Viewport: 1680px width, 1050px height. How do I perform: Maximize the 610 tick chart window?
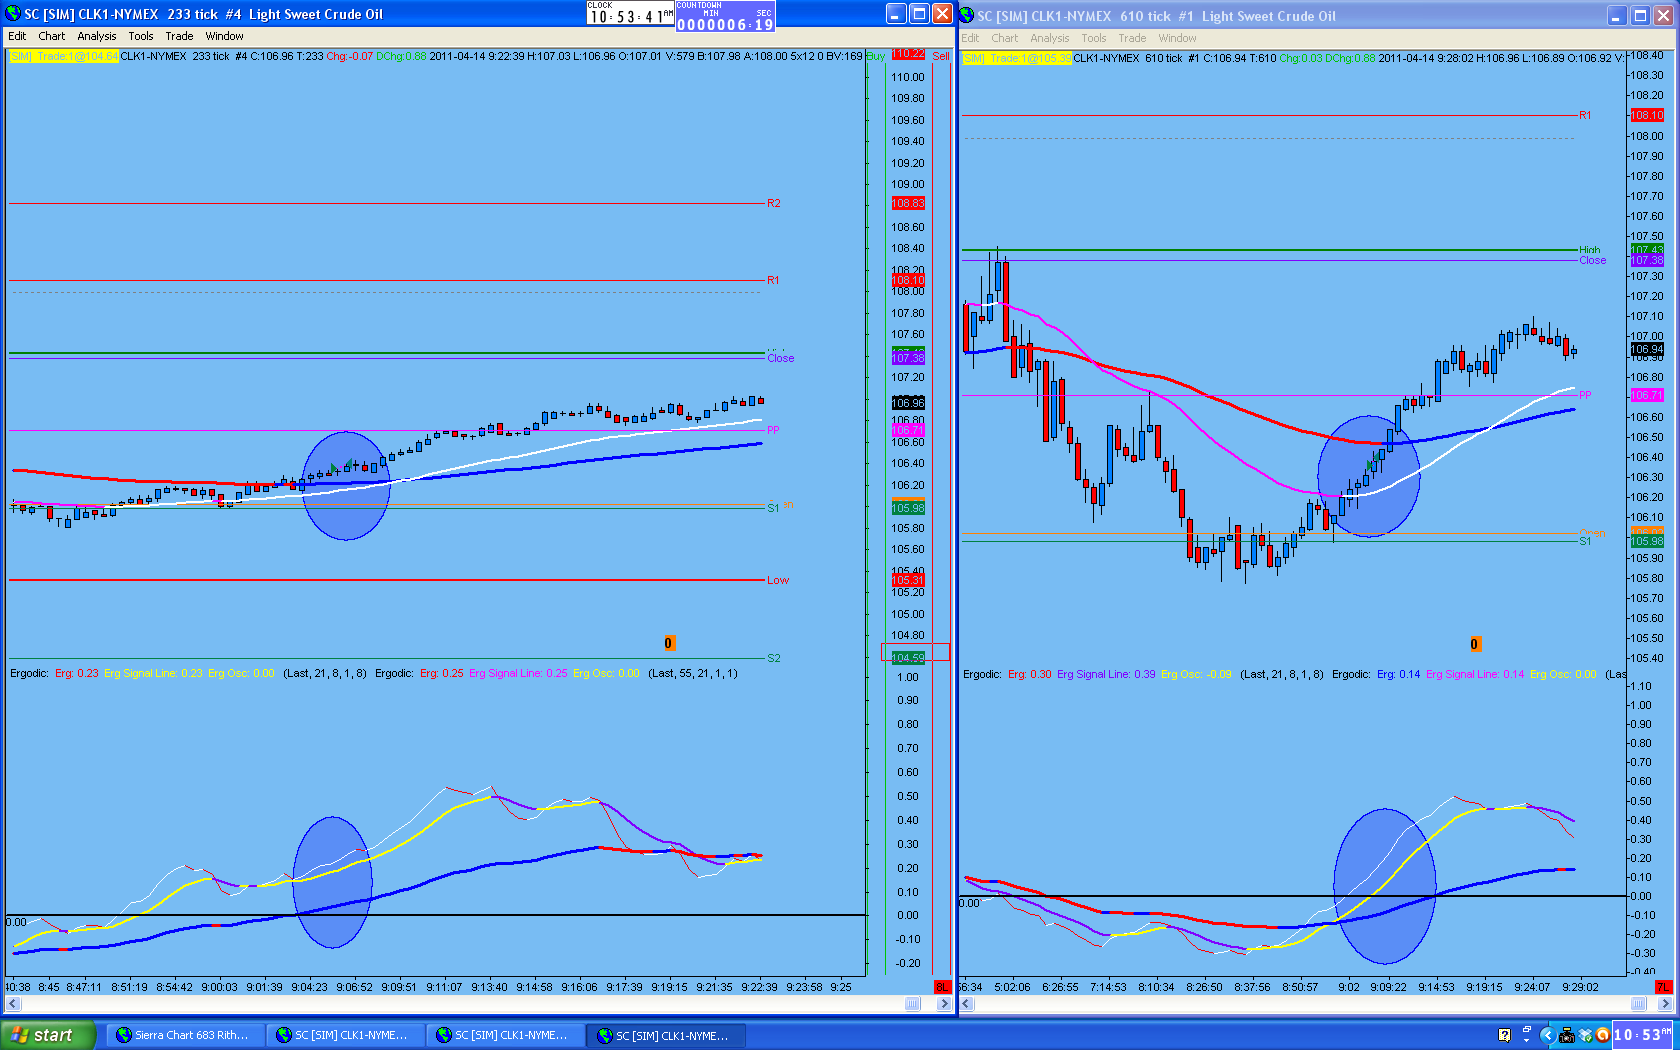[1641, 15]
